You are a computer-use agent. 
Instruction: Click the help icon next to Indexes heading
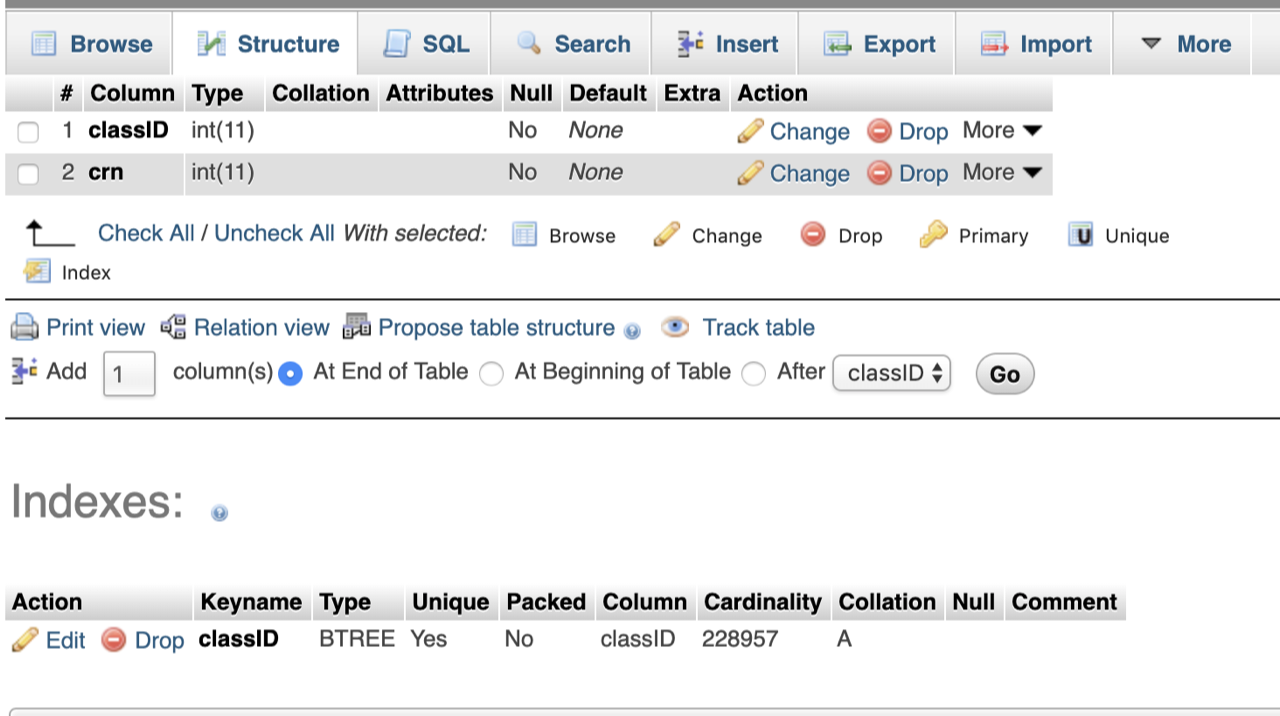(220, 513)
